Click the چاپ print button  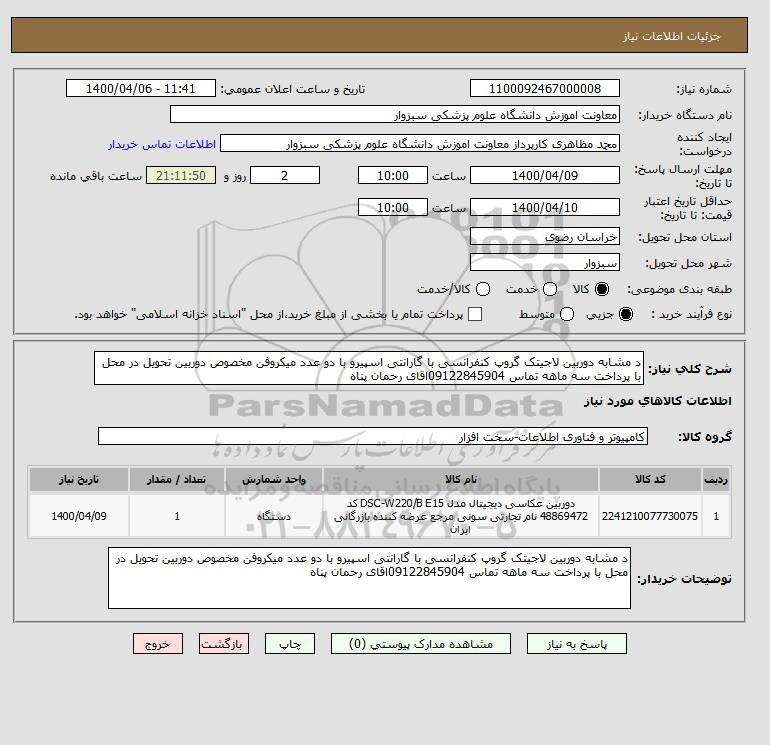click(290, 644)
